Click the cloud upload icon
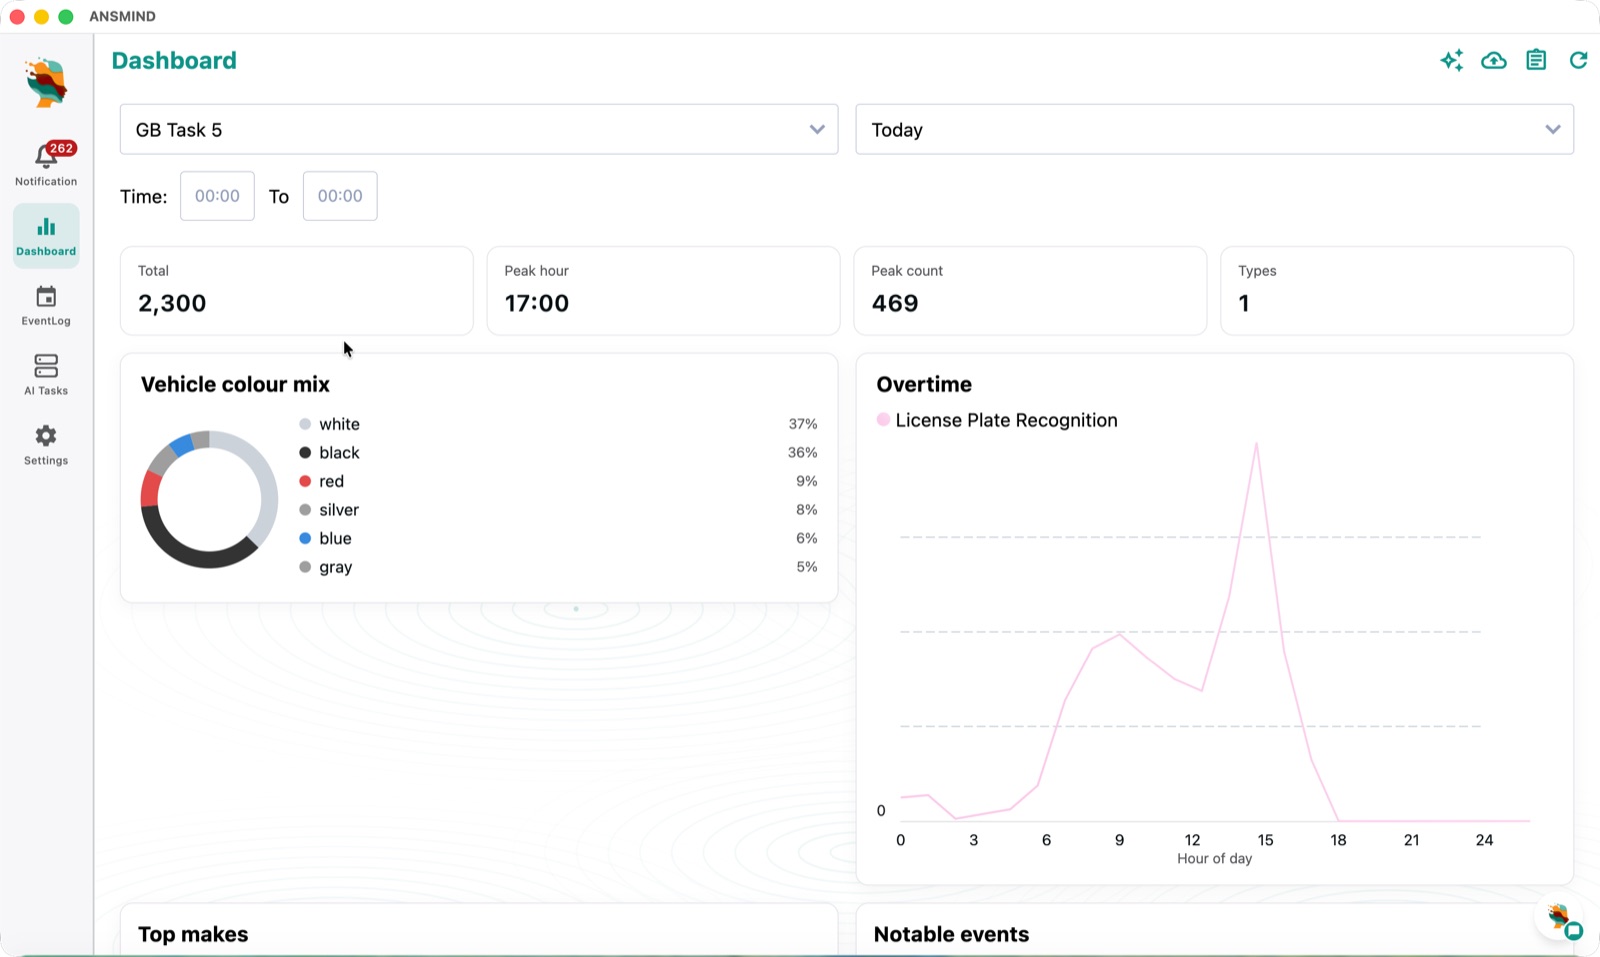This screenshot has height=957, width=1600. (1494, 60)
